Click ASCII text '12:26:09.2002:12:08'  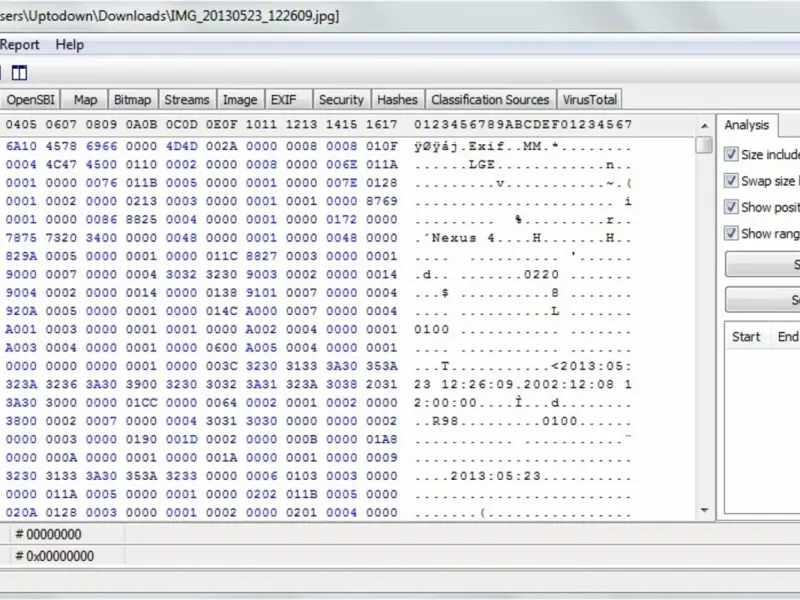[x=527, y=385]
